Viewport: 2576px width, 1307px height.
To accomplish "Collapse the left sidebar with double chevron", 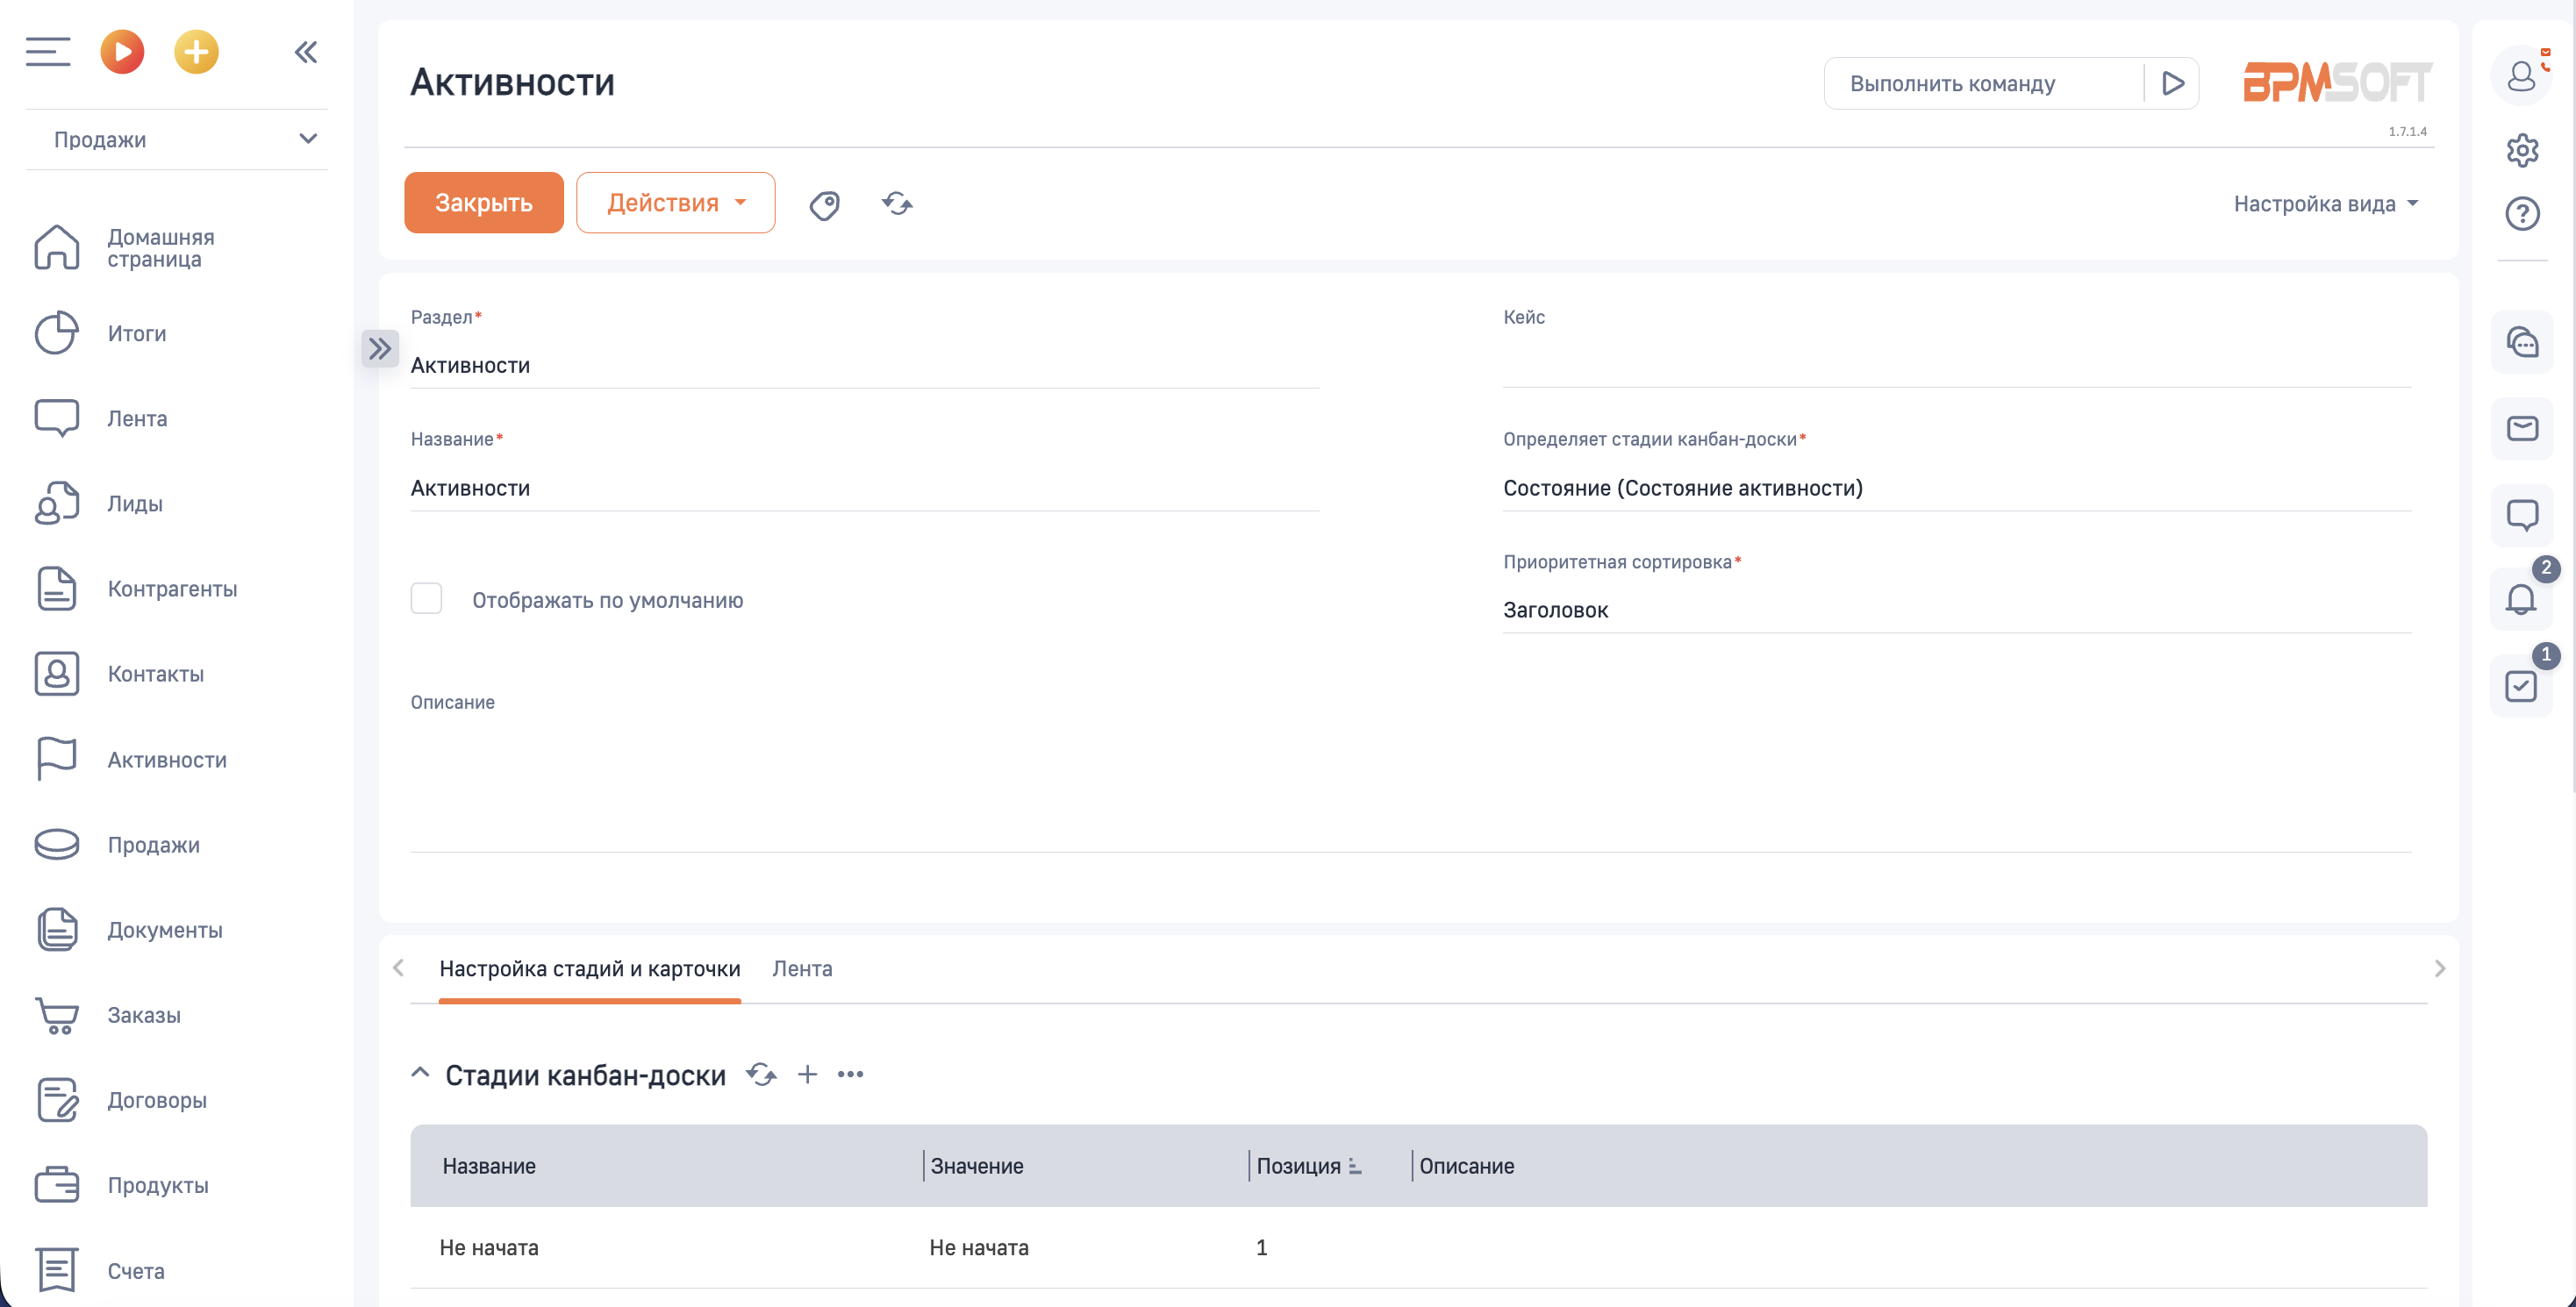I will [x=306, y=52].
